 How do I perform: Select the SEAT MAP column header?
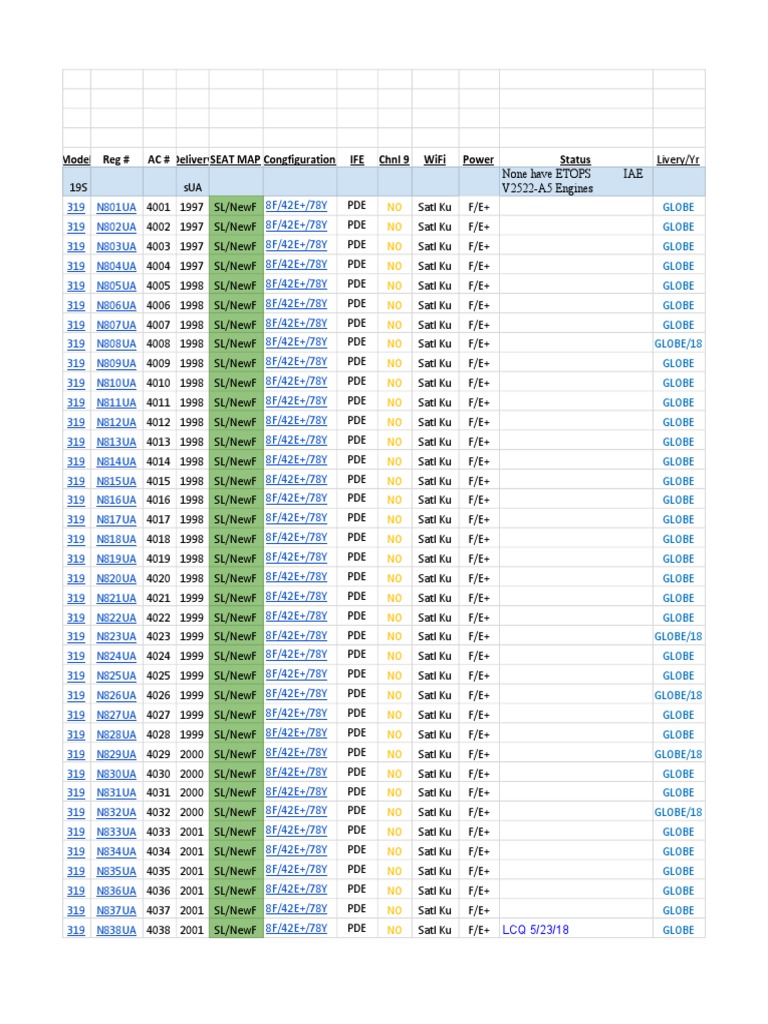pyautogui.click(x=235, y=159)
